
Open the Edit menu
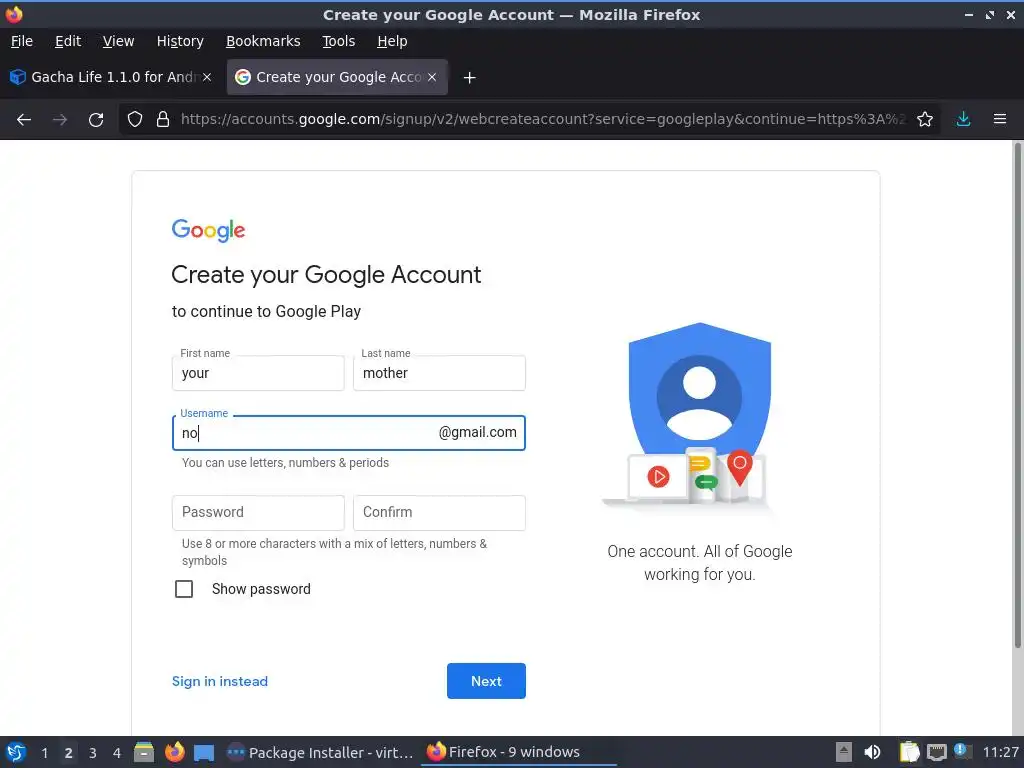pyautogui.click(x=68, y=41)
